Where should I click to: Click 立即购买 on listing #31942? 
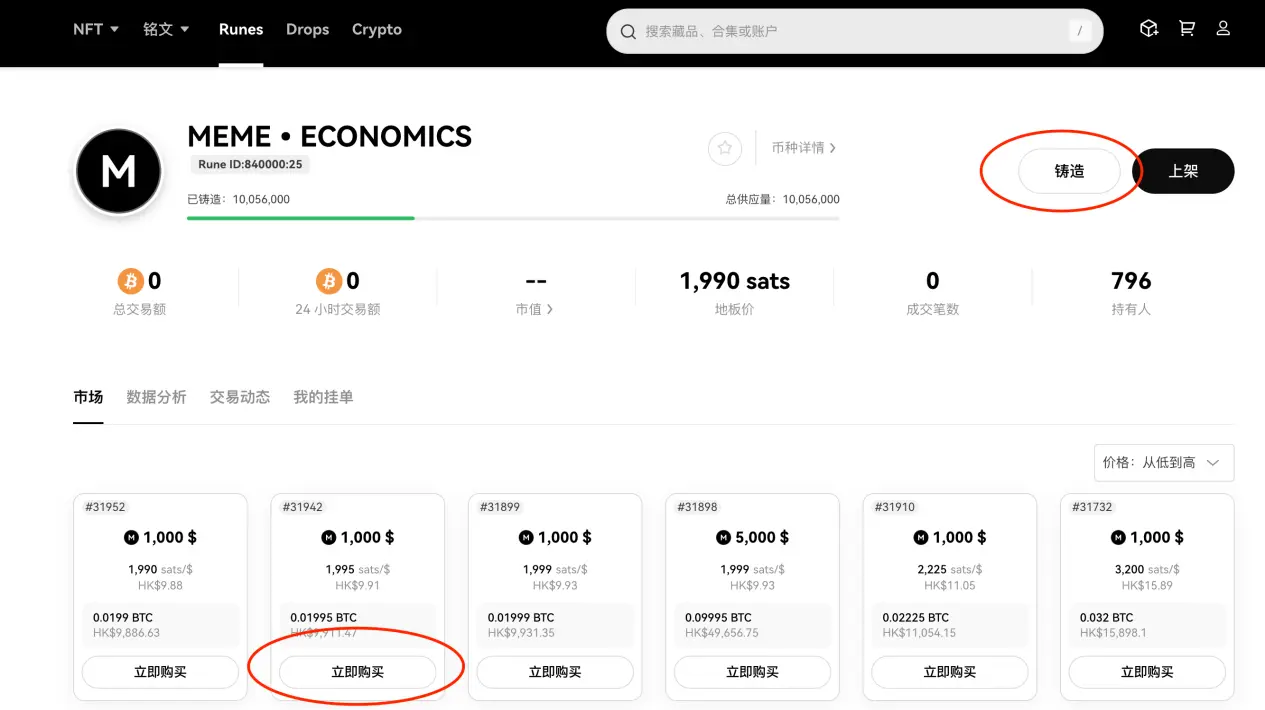(357, 672)
